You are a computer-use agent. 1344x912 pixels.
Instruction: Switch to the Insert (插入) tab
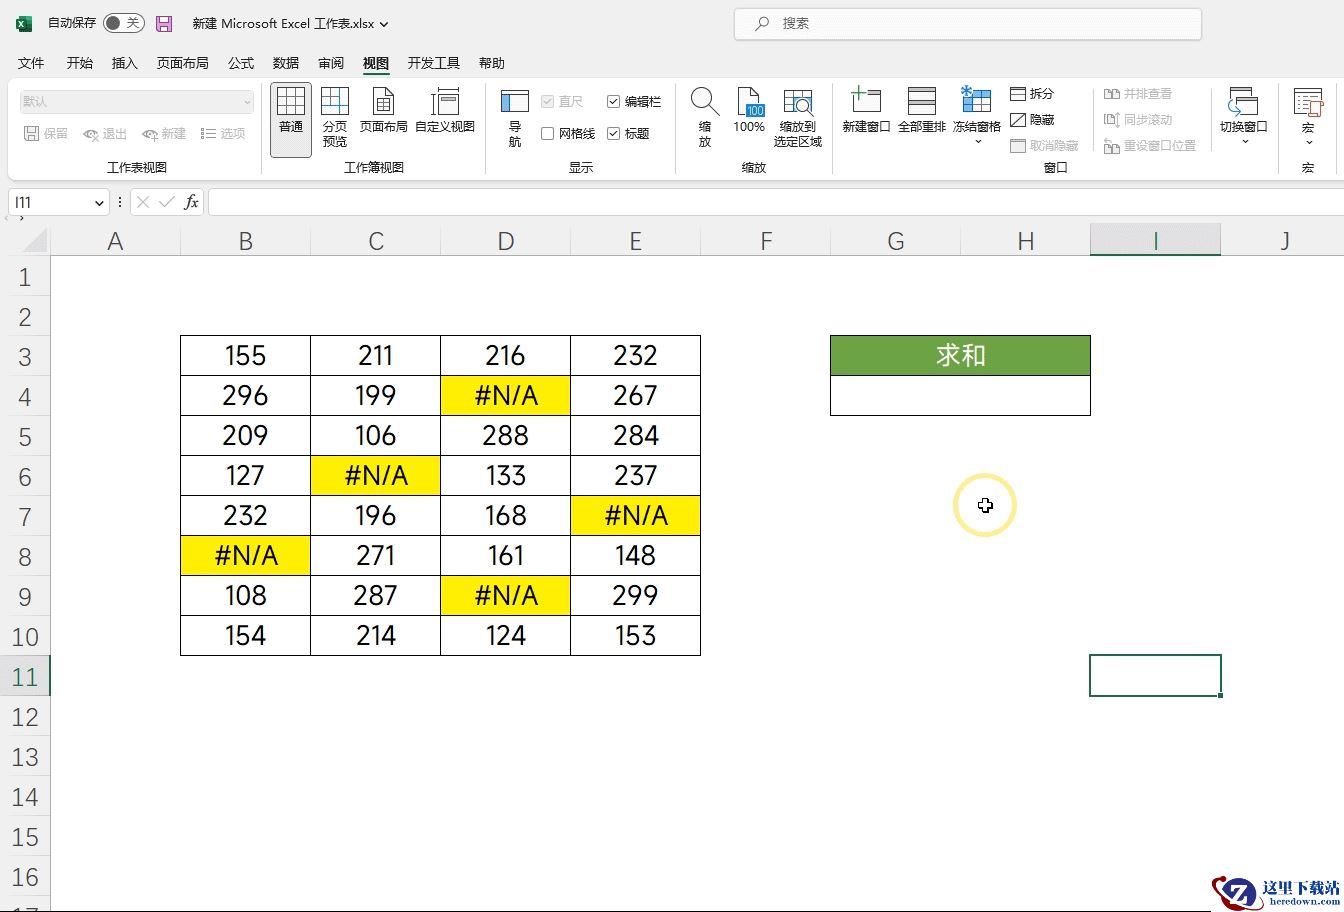[x=125, y=63]
